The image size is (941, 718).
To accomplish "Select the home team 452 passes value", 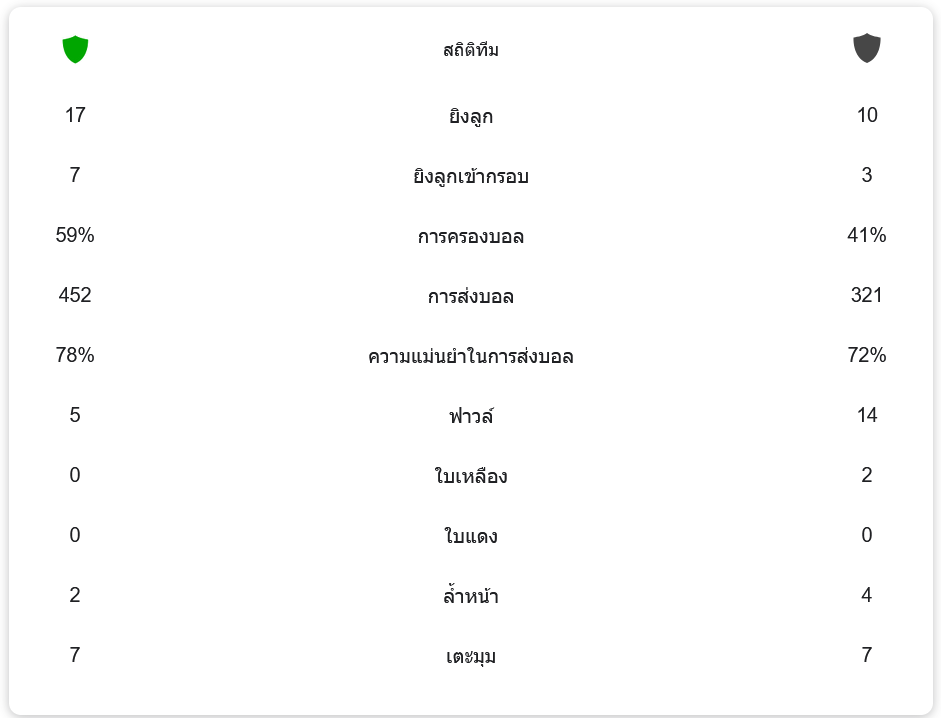I will coord(75,295).
